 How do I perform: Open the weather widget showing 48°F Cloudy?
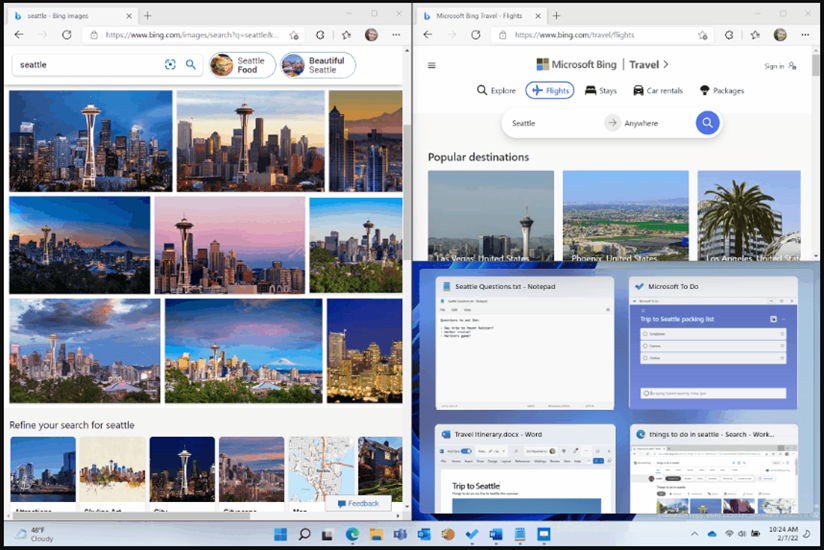pyautogui.click(x=35, y=534)
